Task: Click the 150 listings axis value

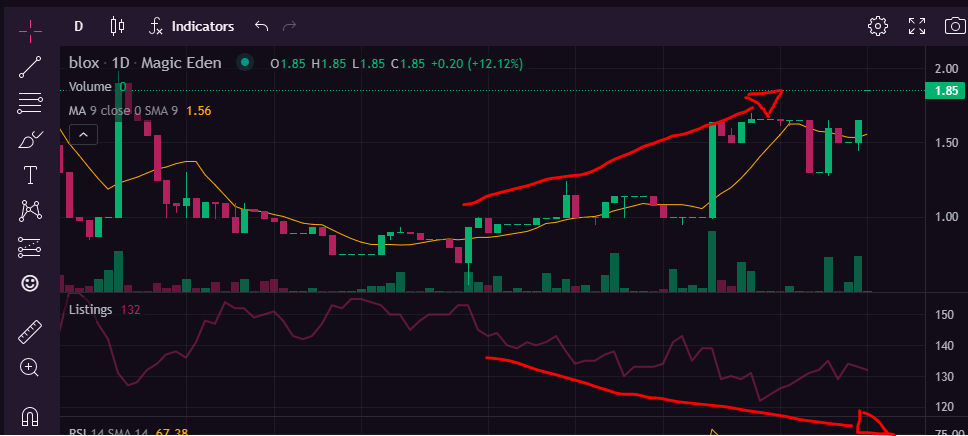Action: click(x=945, y=315)
